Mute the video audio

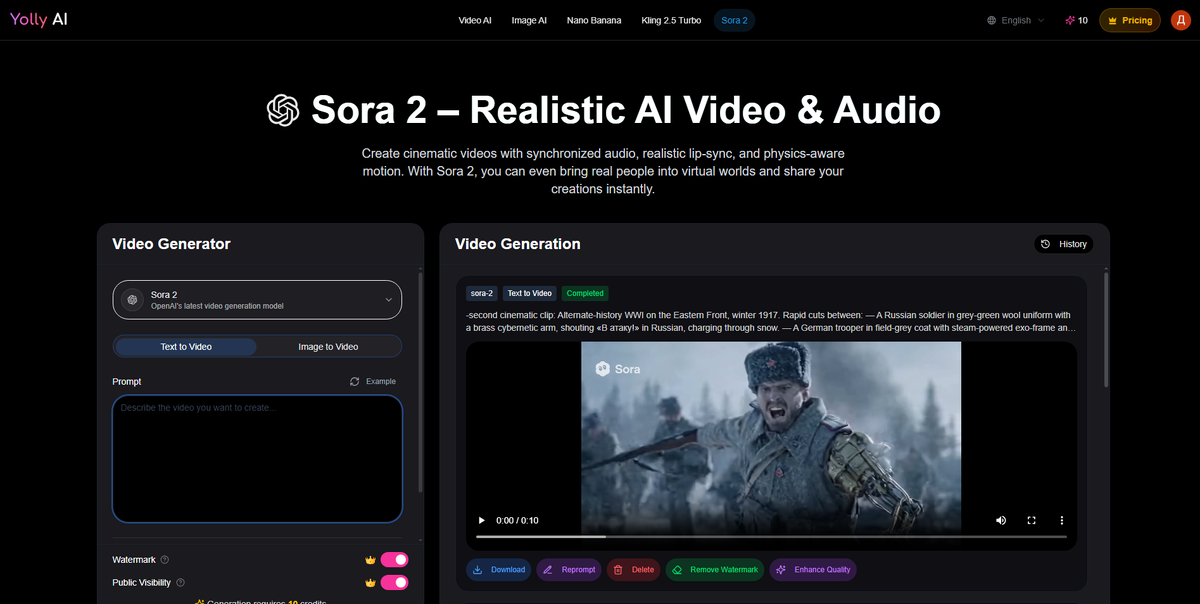coord(1001,520)
